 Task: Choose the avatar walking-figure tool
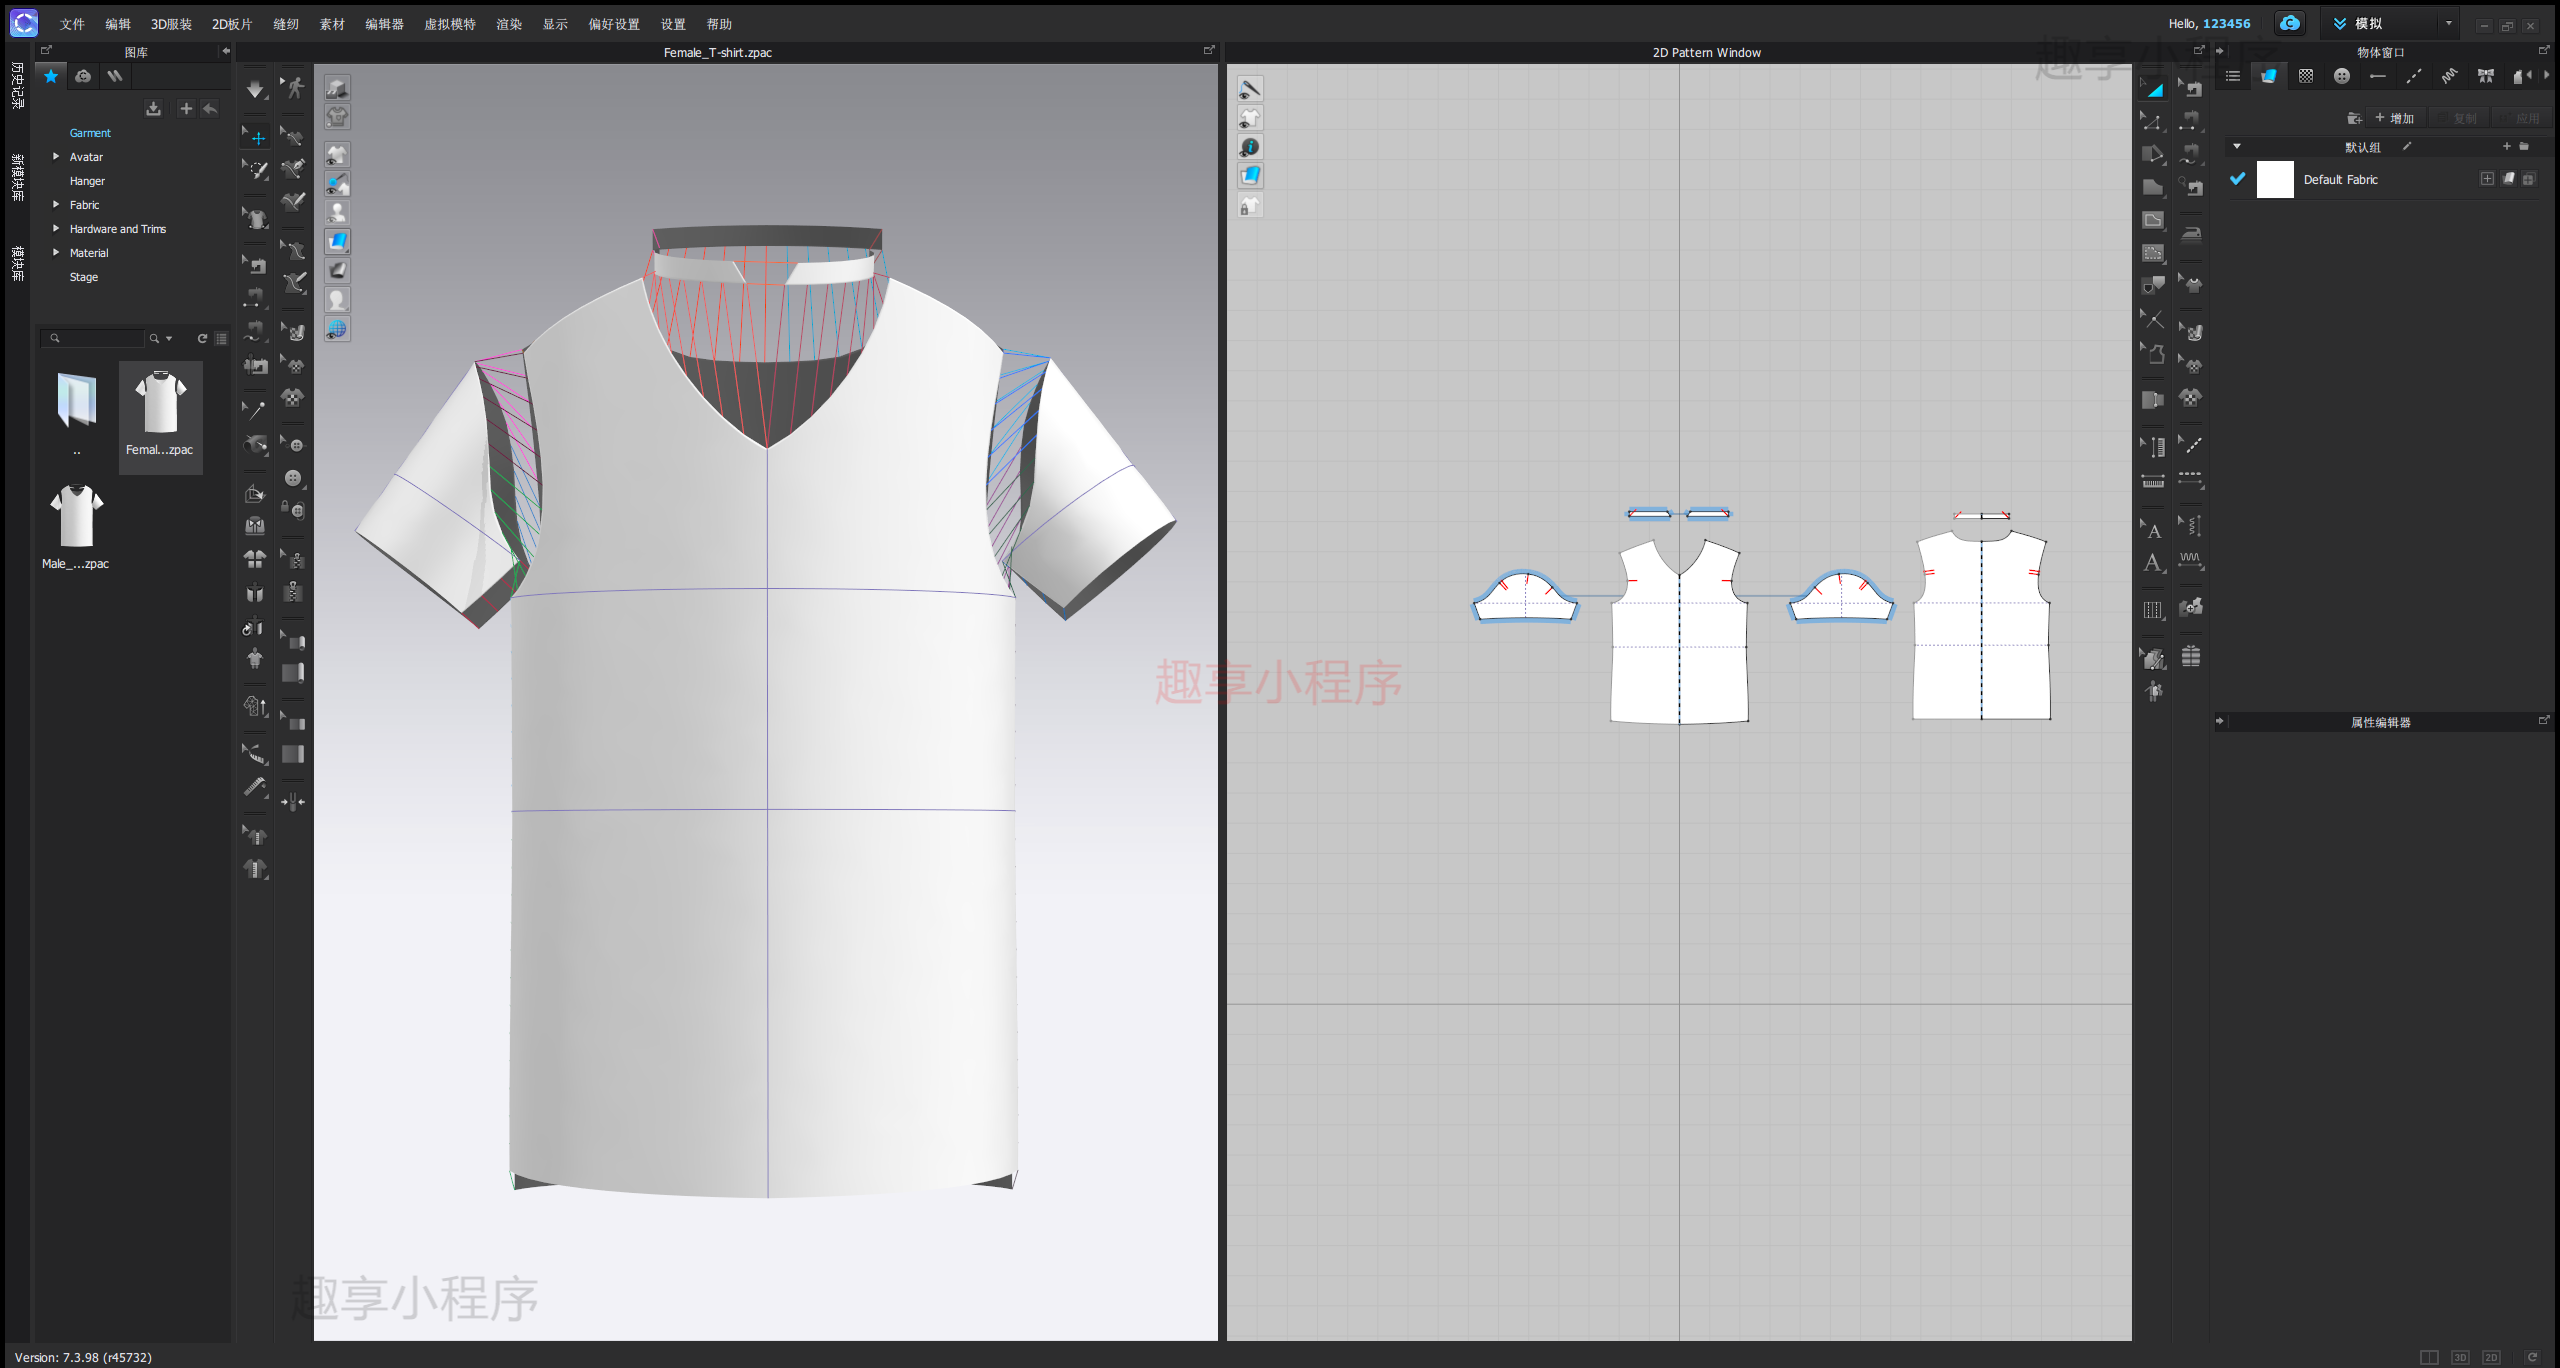294,88
